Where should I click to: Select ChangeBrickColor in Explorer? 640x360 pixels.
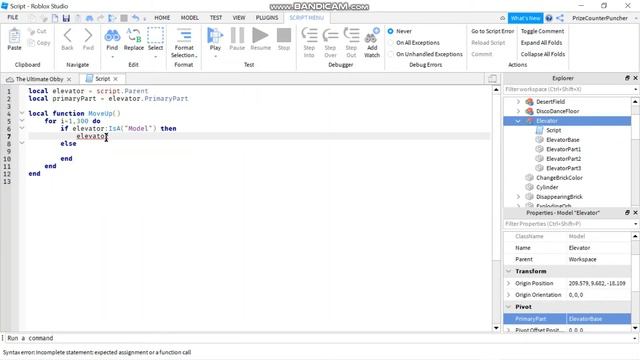point(559,178)
